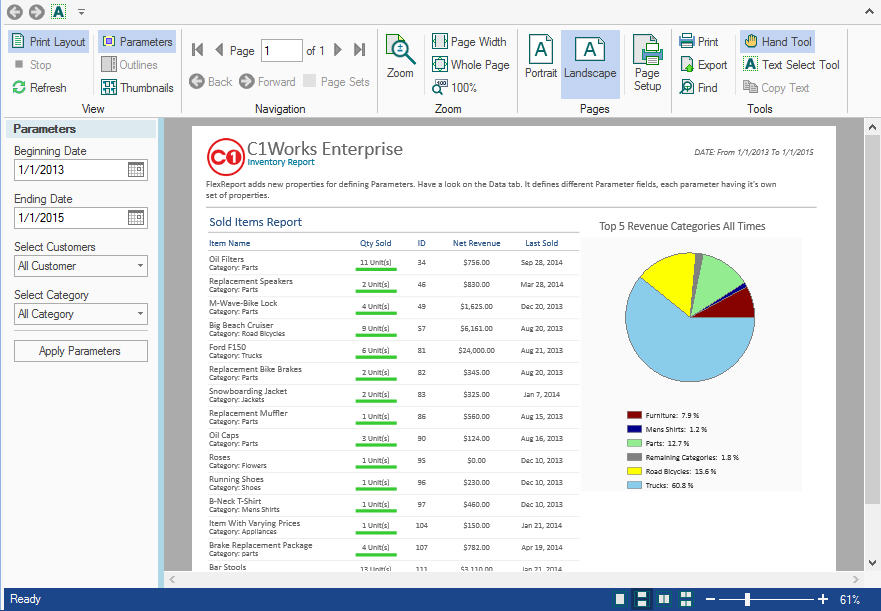Click the Refresh icon in View group
Viewport: 881px width, 611px height.
click(19, 88)
